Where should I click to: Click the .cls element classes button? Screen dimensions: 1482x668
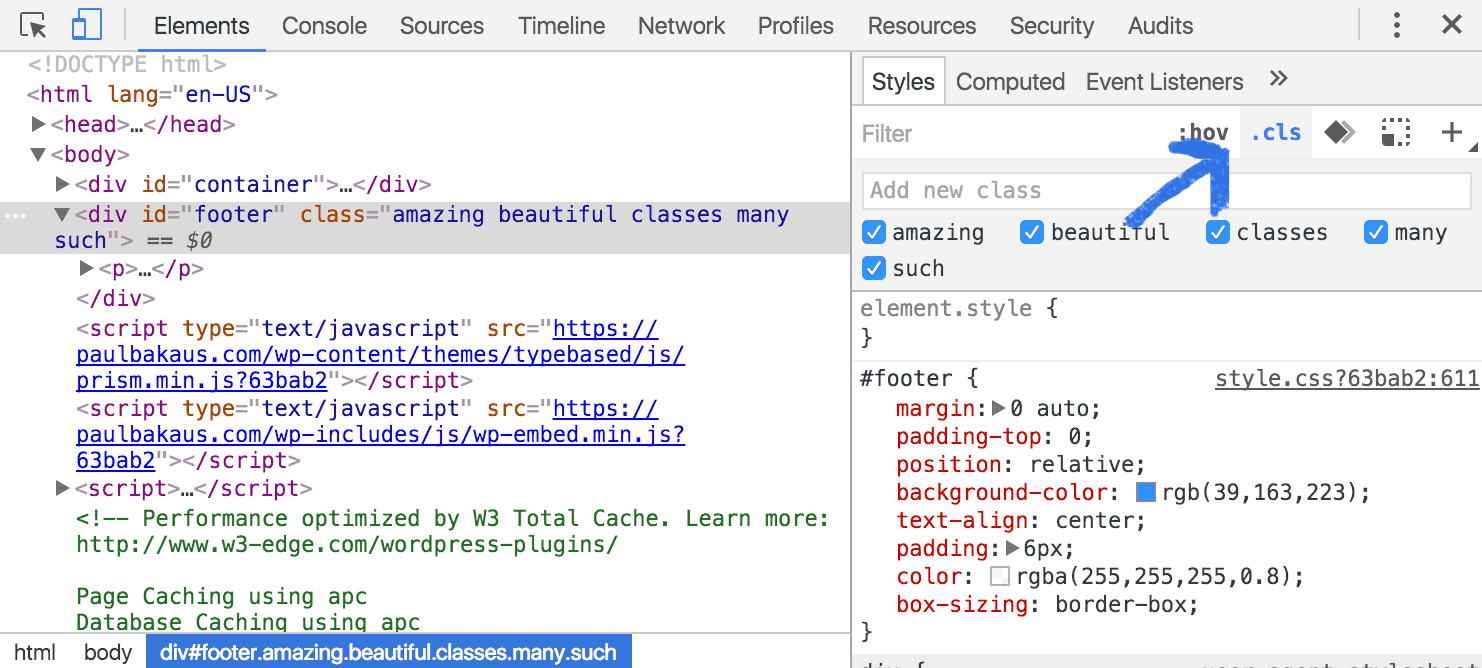(1275, 131)
